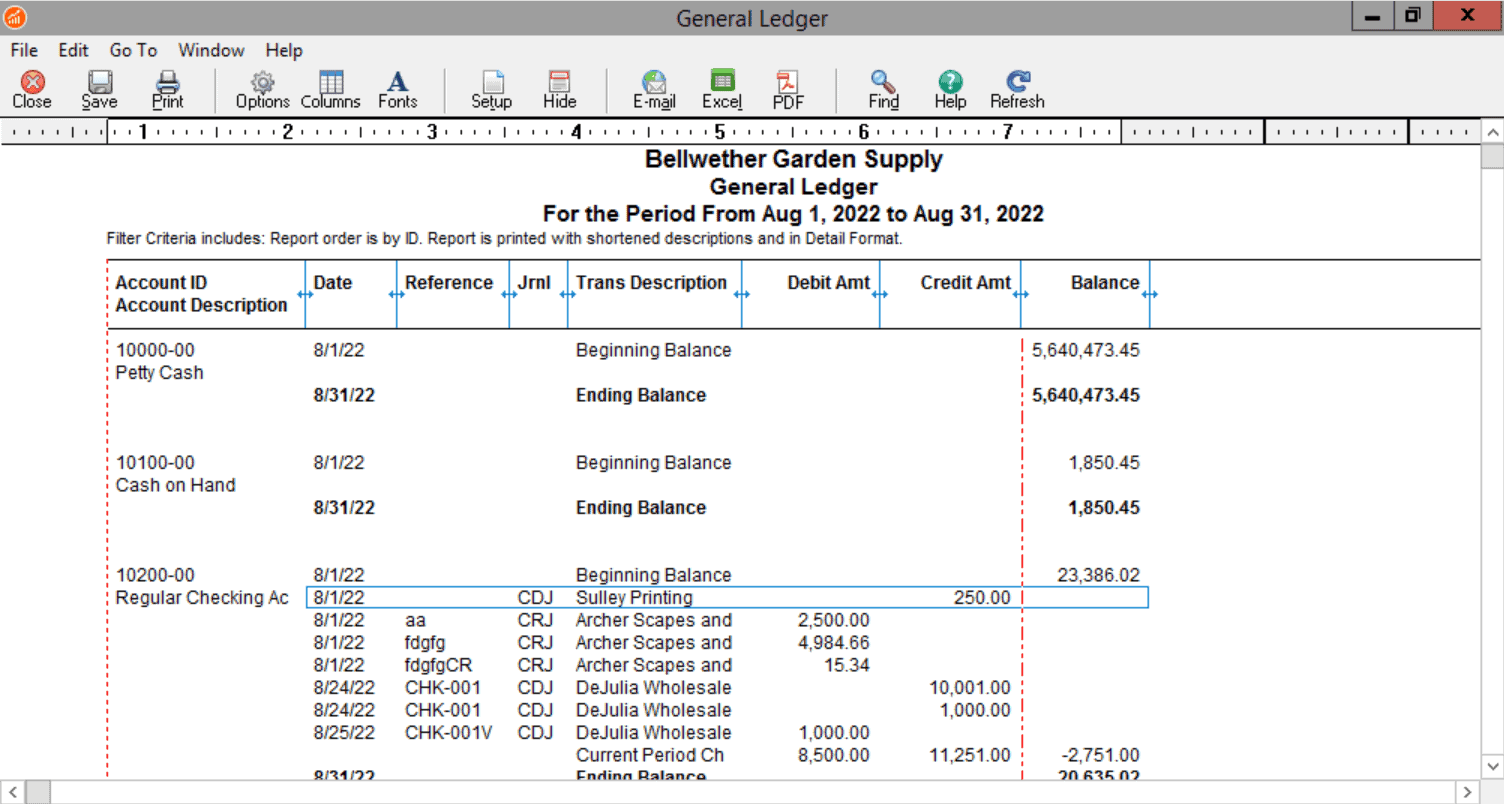The height and width of the screenshot is (804, 1504).
Task: Click the vertical scrollbar up arrow
Action: pyautogui.click(x=1493, y=132)
